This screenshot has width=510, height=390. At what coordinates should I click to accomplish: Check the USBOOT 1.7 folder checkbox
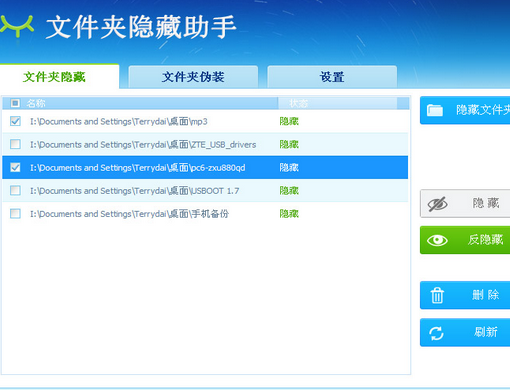pos(15,190)
